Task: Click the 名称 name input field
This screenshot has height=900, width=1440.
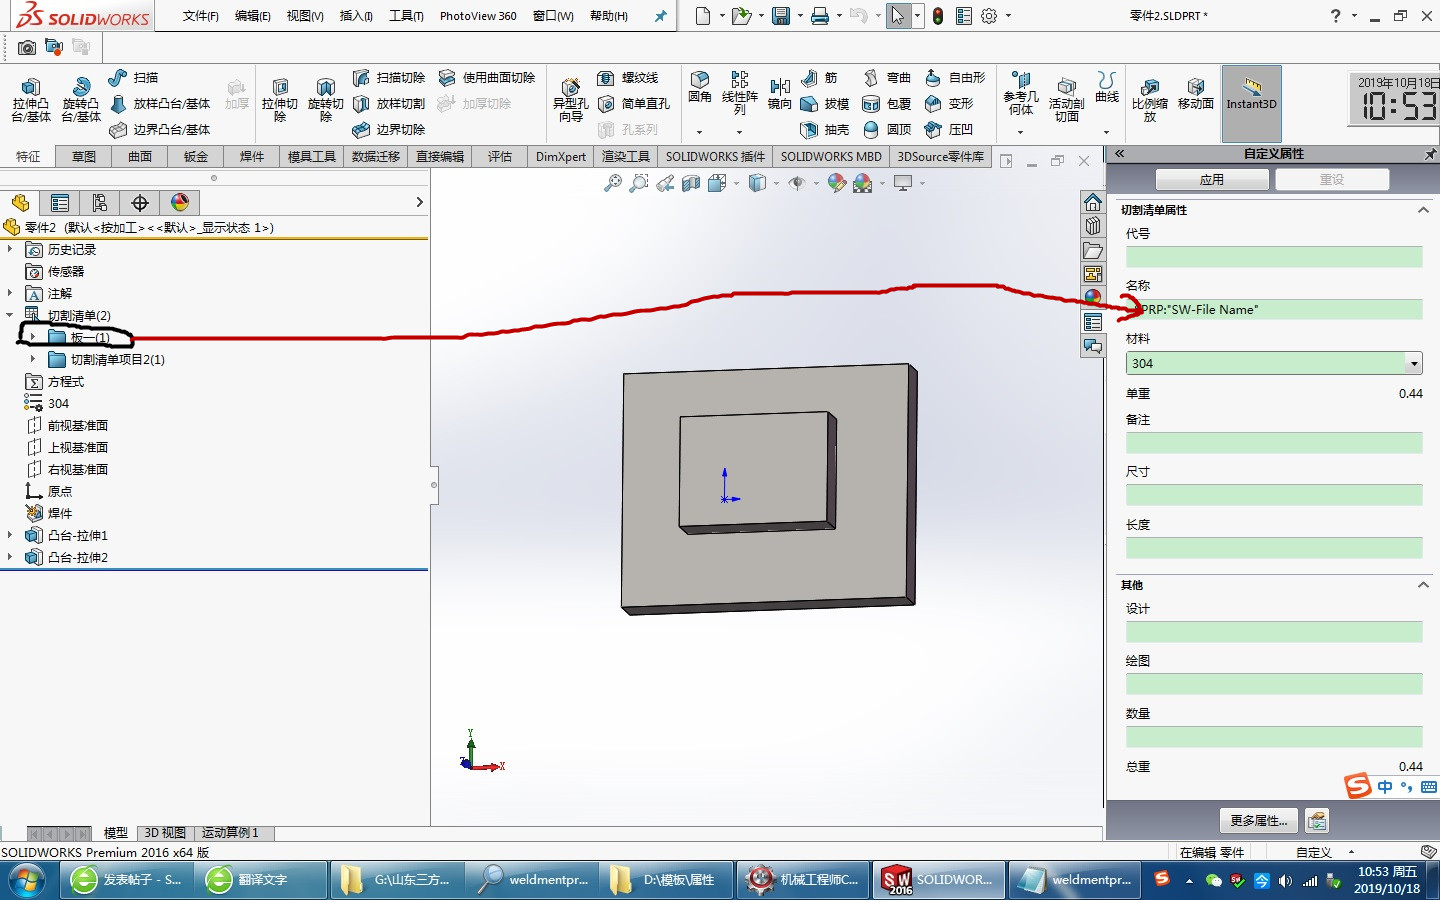Action: pyautogui.click(x=1274, y=310)
